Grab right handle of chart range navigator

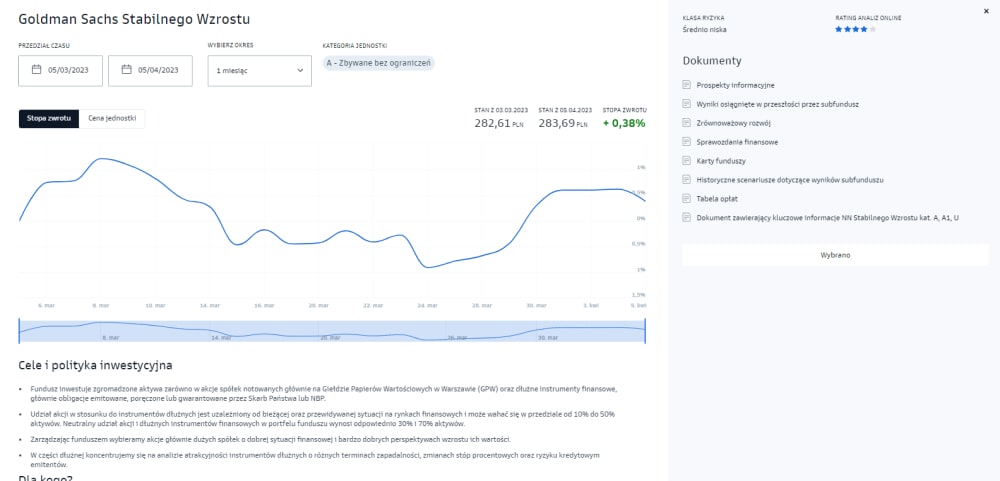point(645,332)
